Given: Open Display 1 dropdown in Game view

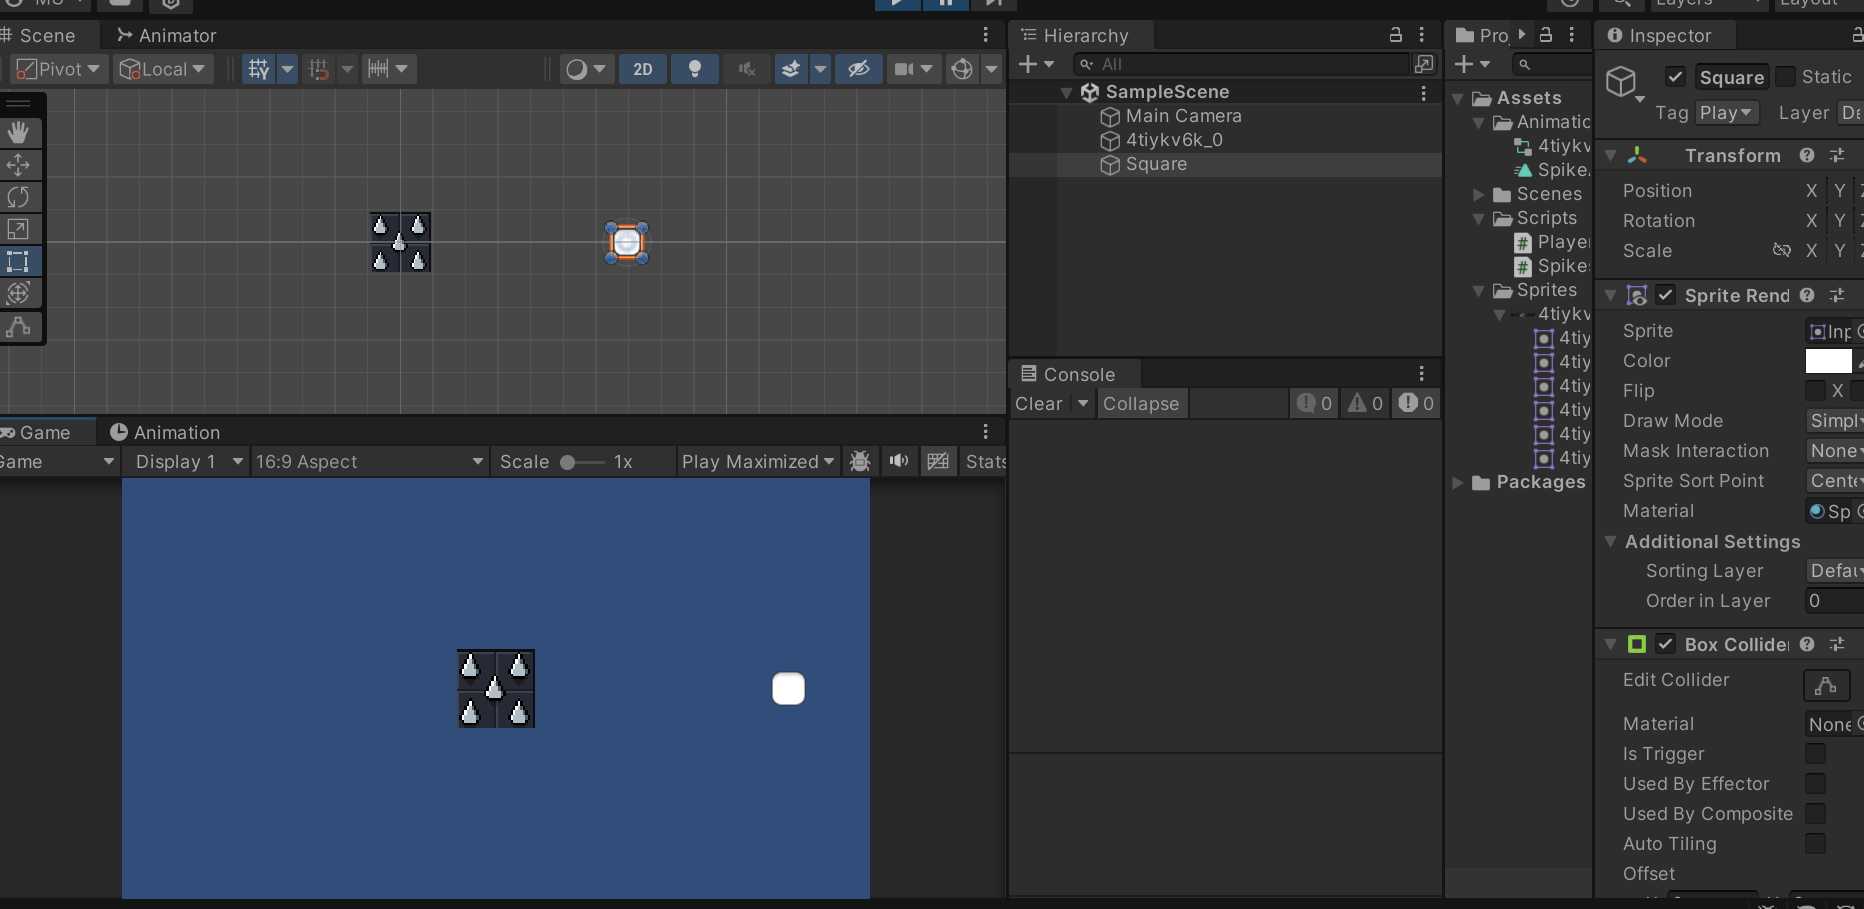Looking at the screenshot, I should pos(189,462).
